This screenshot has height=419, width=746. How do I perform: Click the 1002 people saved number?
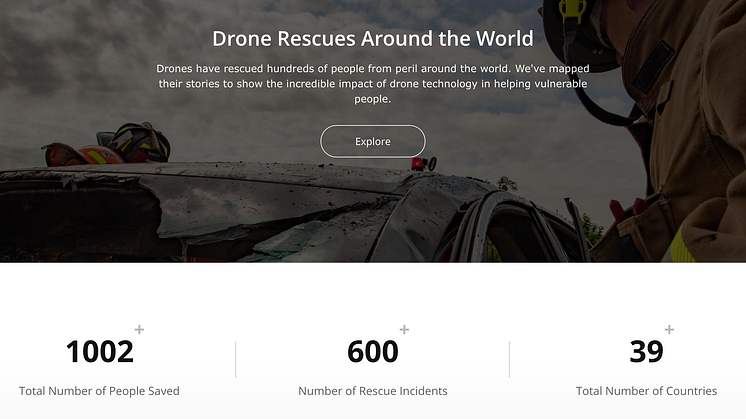[x=99, y=352]
